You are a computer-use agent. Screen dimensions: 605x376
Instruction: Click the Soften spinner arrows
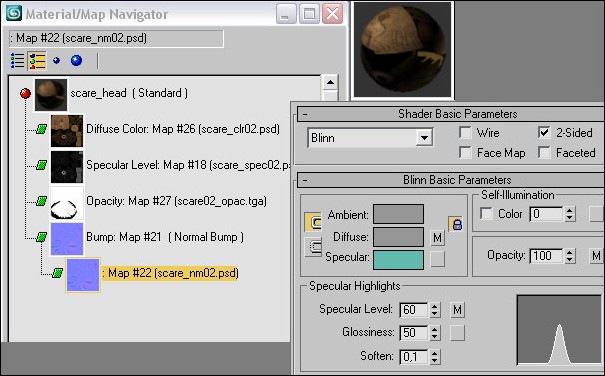pos(434,356)
